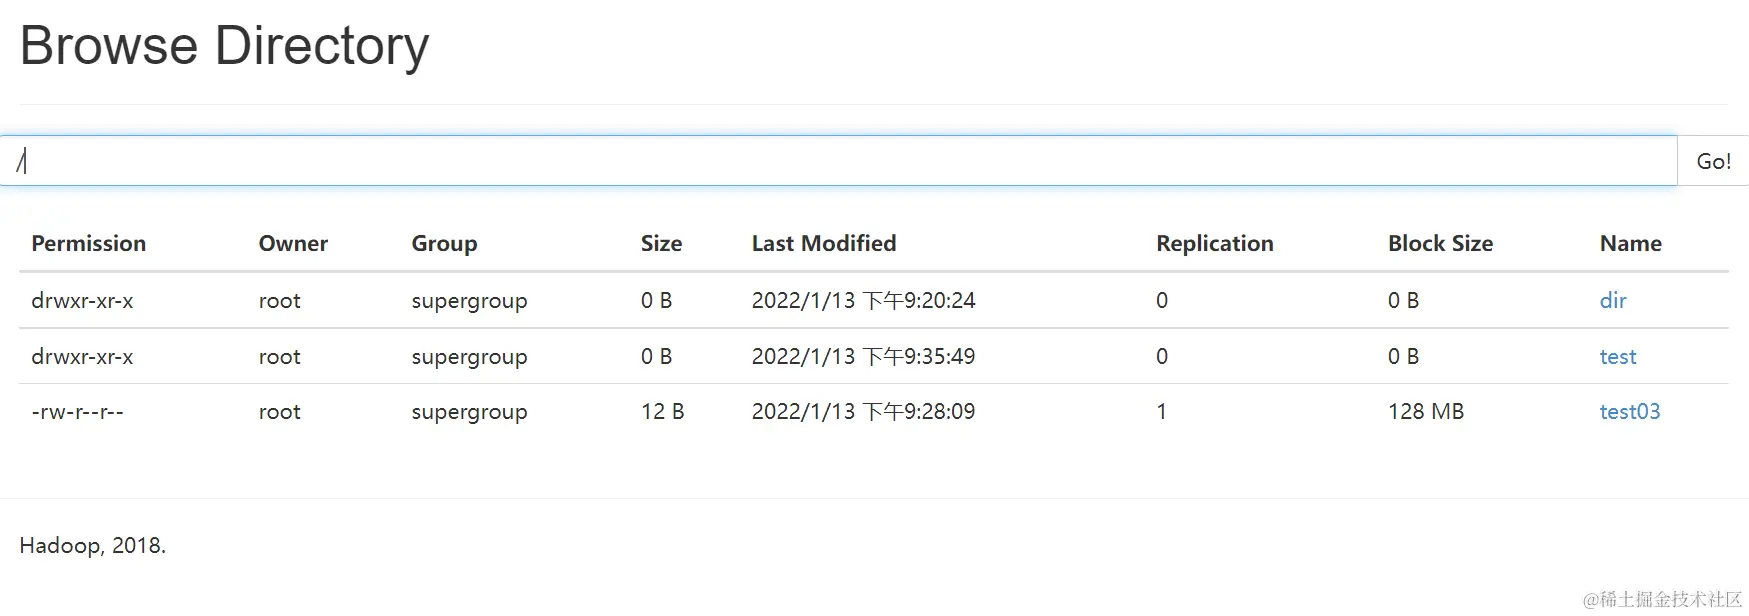Click replication value 1 in test03 row

(1162, 411)
